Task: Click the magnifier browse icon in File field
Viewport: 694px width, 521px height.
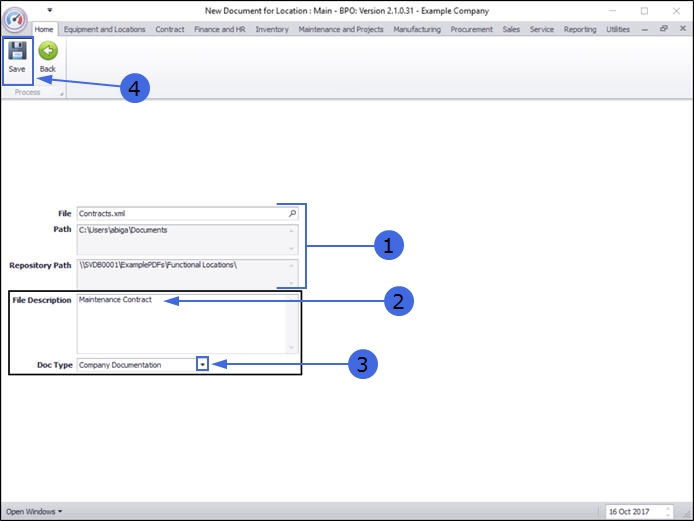Action: point(292,213)
